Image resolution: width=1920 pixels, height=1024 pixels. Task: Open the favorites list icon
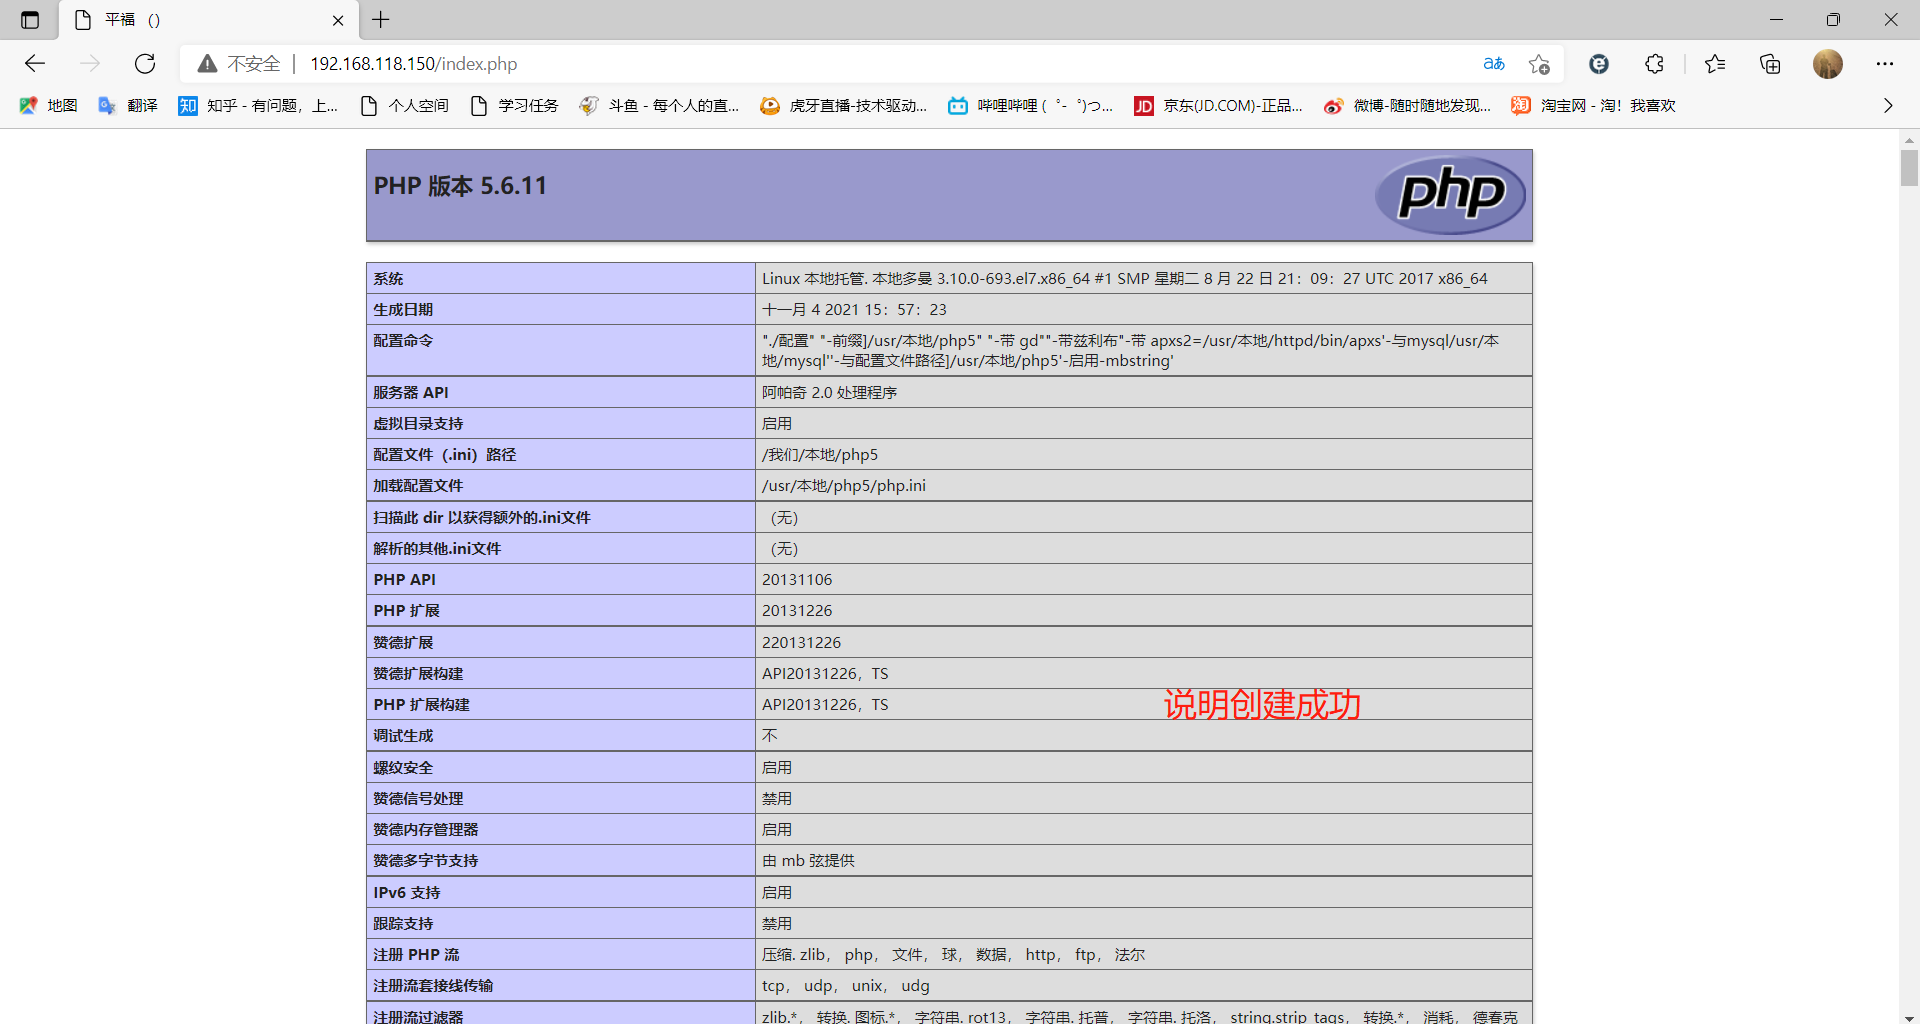(x=1715, y=64)
